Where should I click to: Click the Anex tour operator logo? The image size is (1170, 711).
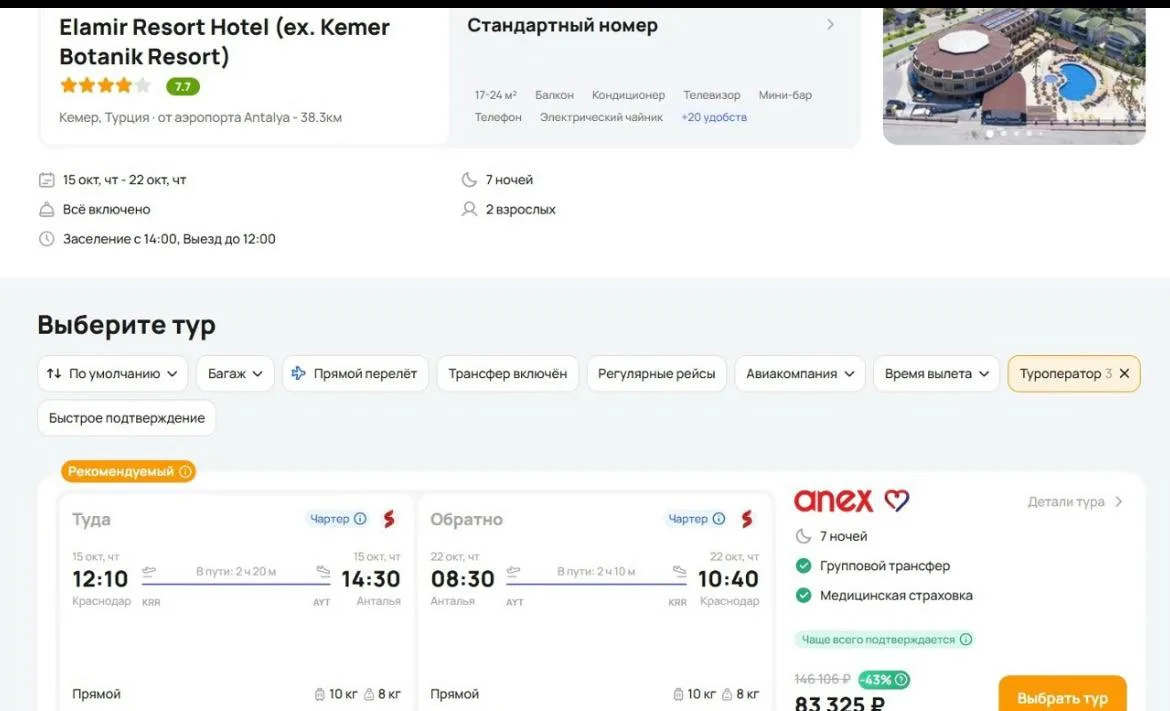pyautogui.click(x=851, y=501)
